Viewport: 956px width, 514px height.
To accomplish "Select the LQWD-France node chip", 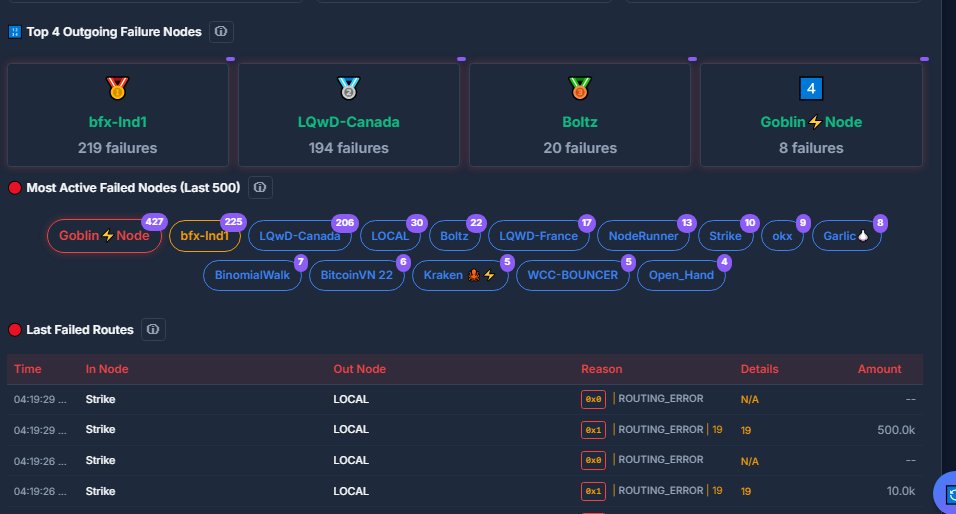I will point(538,236).
